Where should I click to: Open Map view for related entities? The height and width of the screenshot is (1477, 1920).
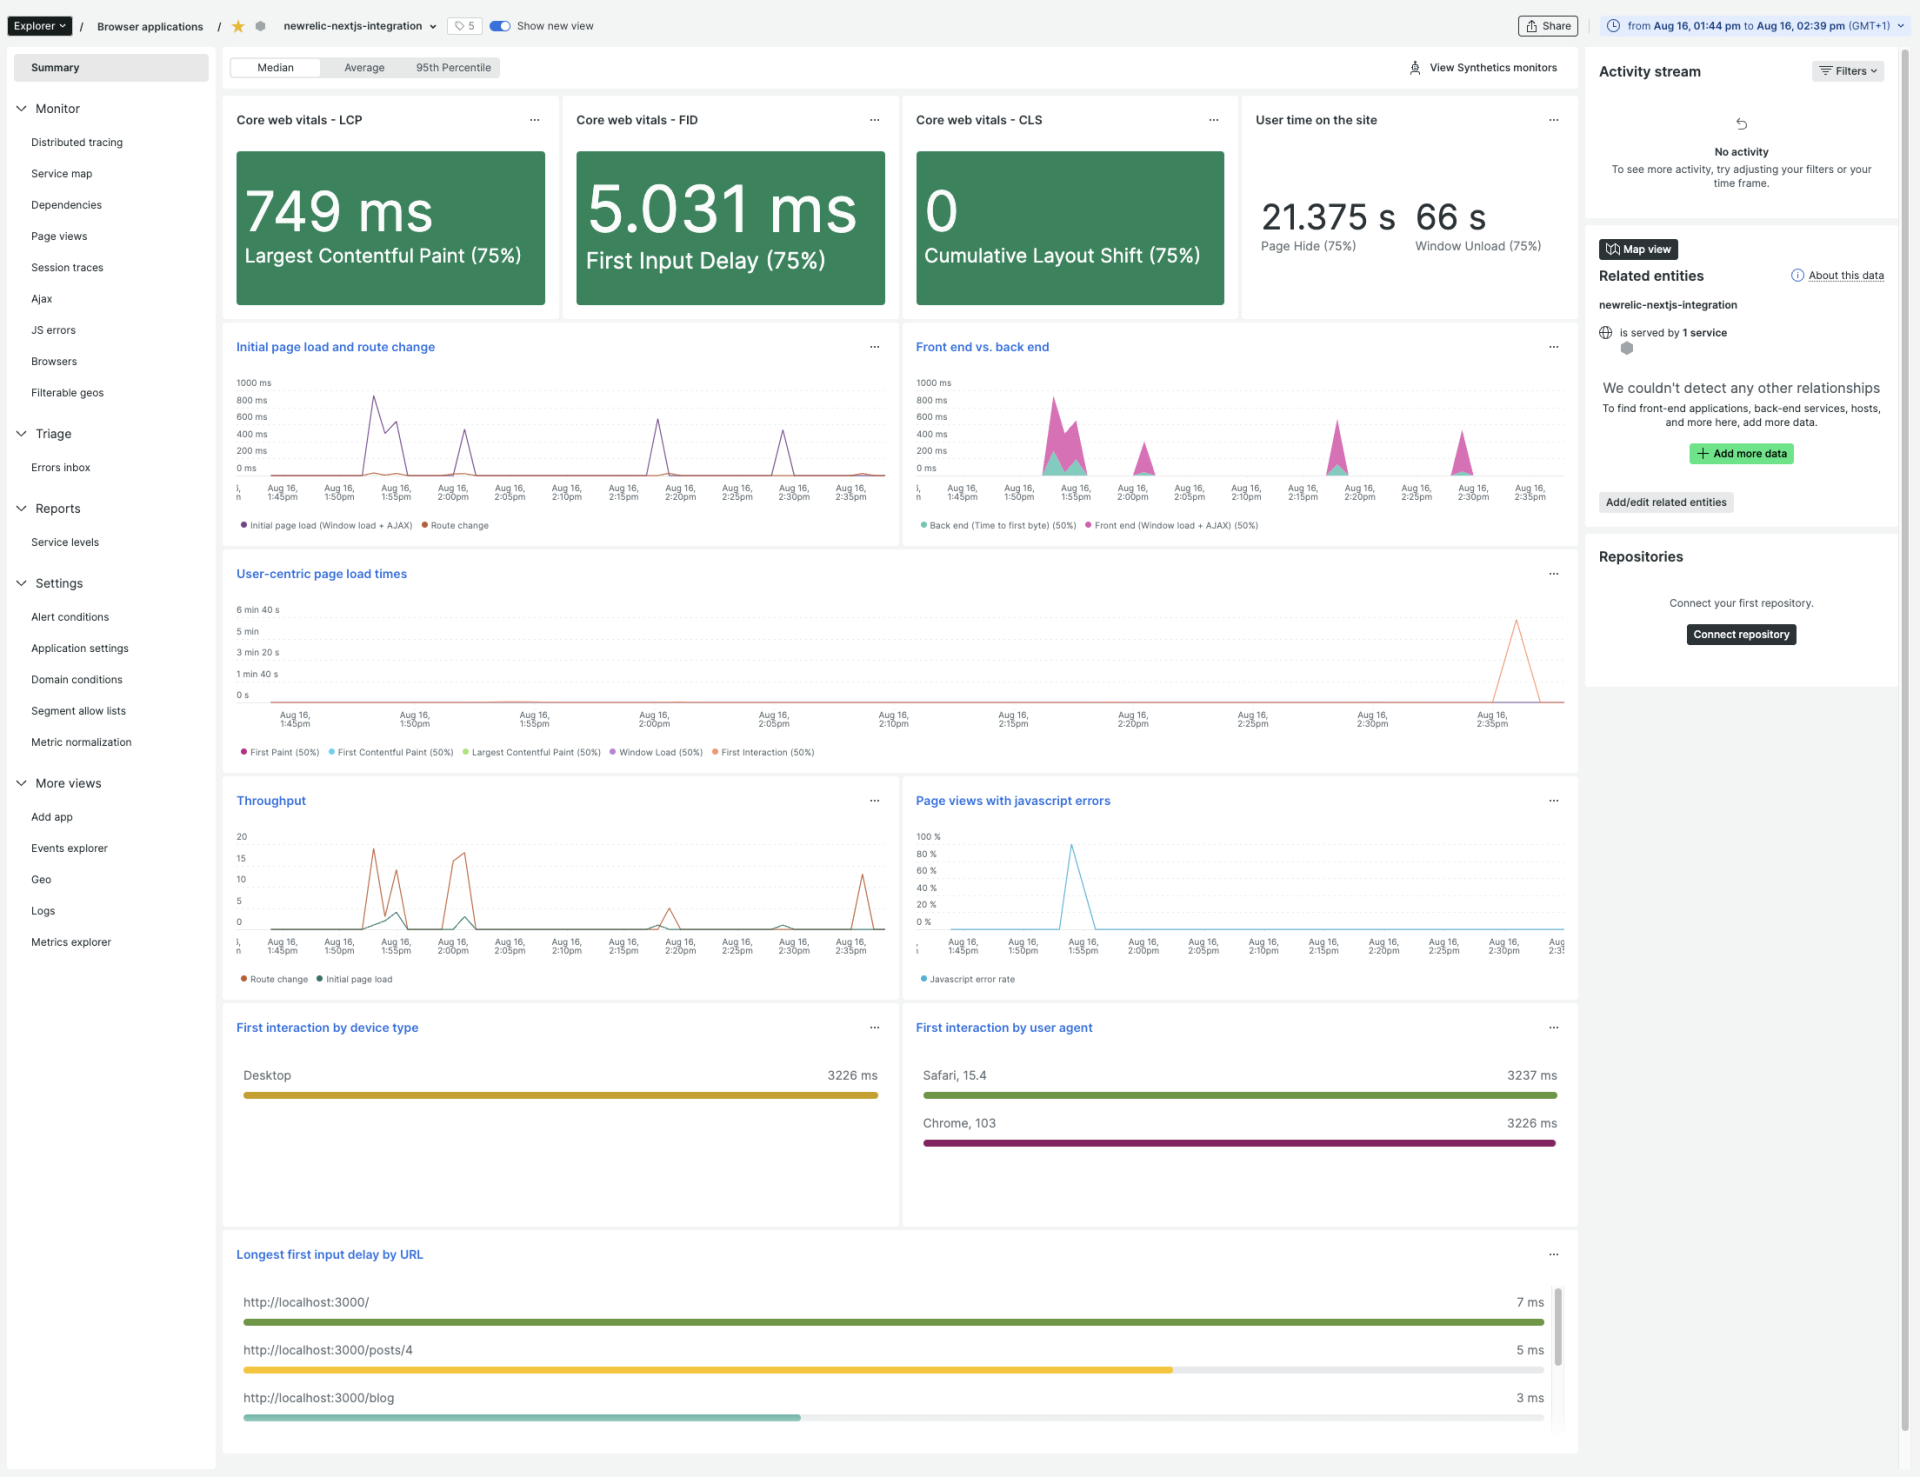pos(1637,249)
